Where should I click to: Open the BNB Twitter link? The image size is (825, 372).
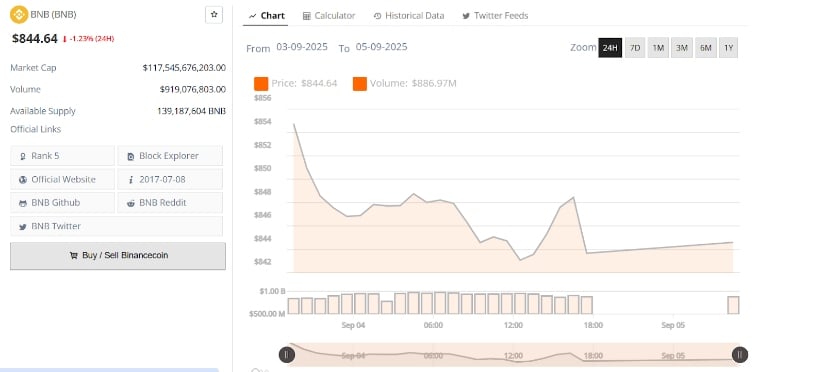click(x=116, y=226)
